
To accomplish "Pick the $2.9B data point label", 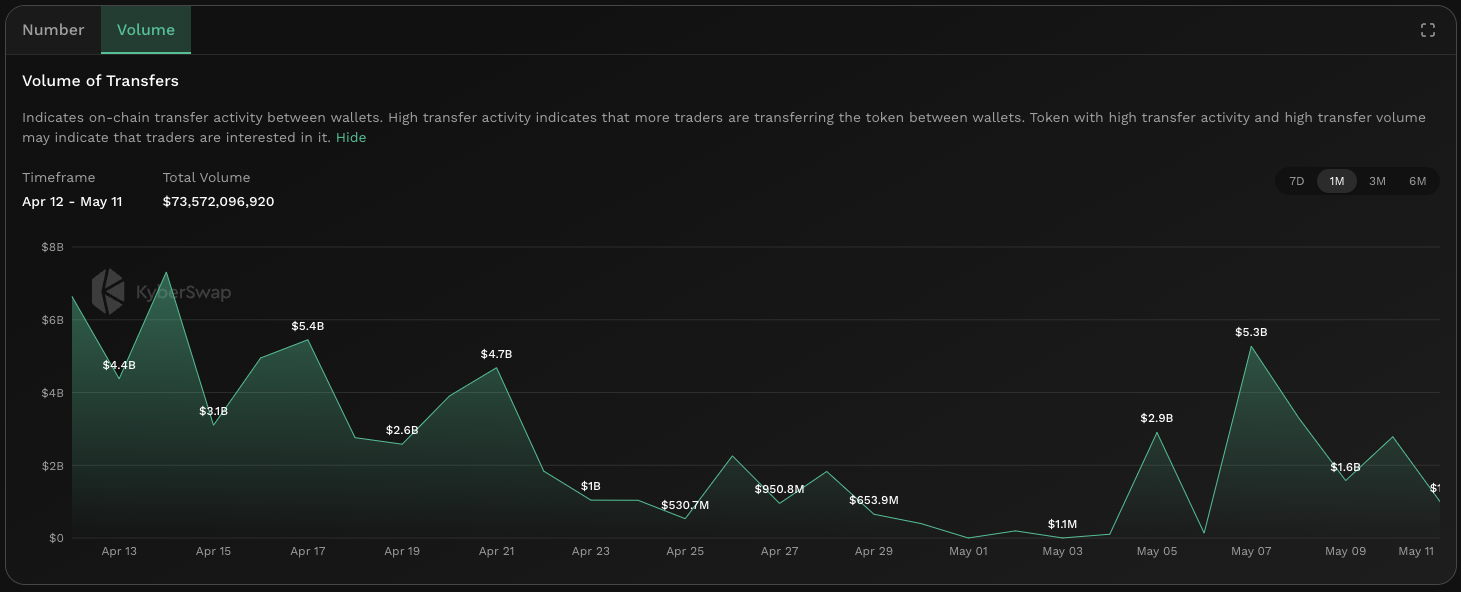I will tap(1156, 418).
